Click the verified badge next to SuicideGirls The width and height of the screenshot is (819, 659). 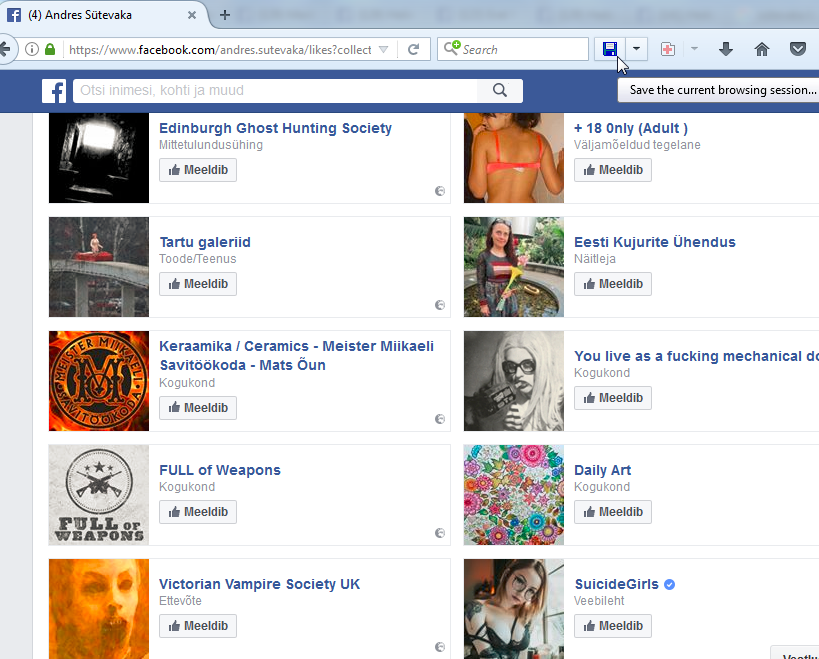(x=670, y=584)
